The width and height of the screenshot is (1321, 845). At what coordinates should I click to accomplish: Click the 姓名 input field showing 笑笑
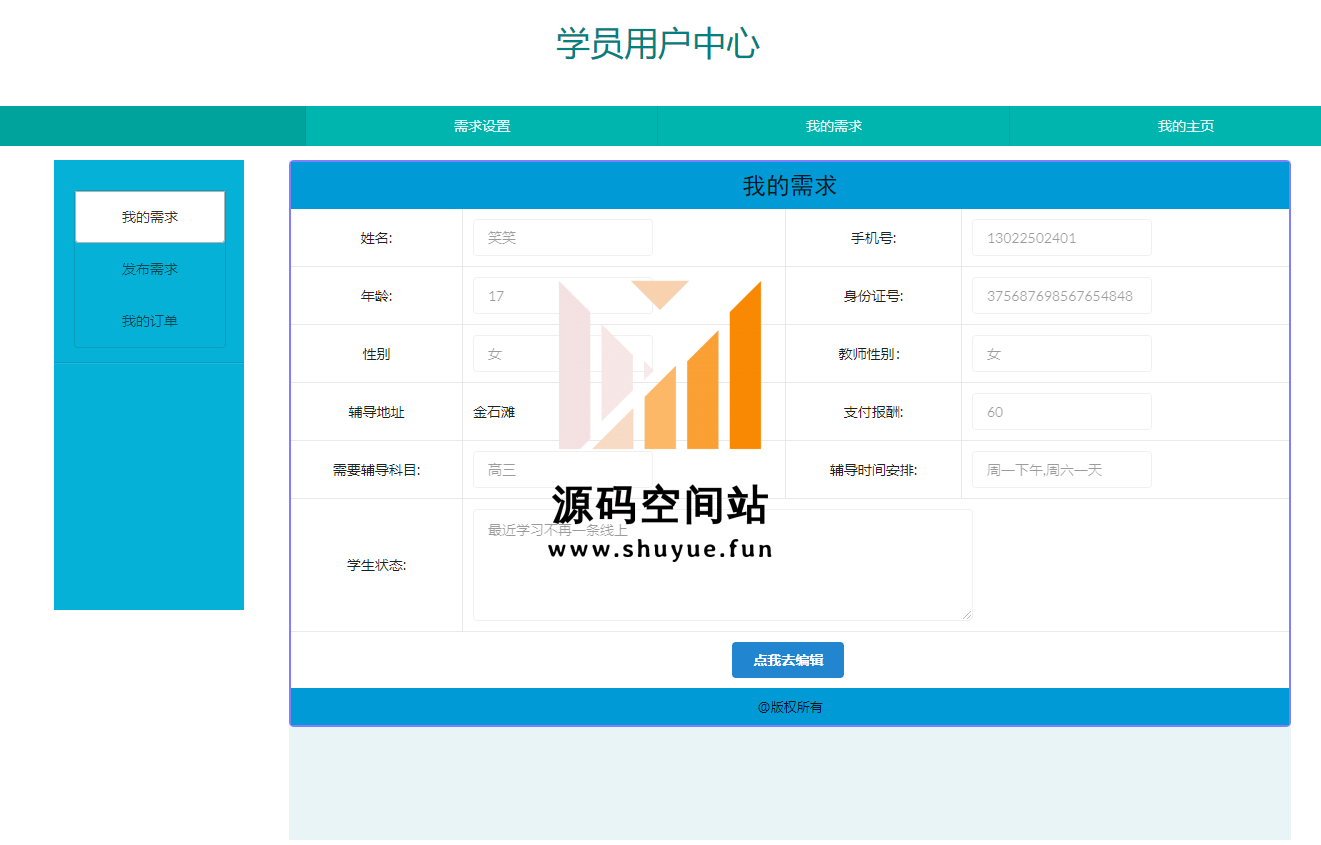click(x=563, y=238)
